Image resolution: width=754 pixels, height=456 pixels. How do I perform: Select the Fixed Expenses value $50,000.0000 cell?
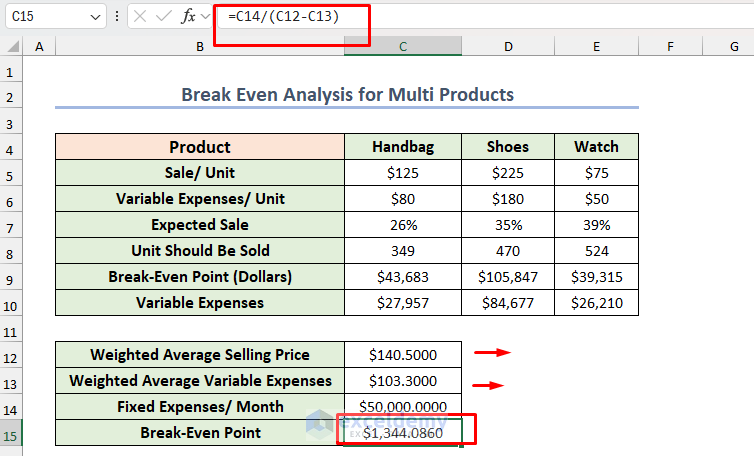point(402,407)
